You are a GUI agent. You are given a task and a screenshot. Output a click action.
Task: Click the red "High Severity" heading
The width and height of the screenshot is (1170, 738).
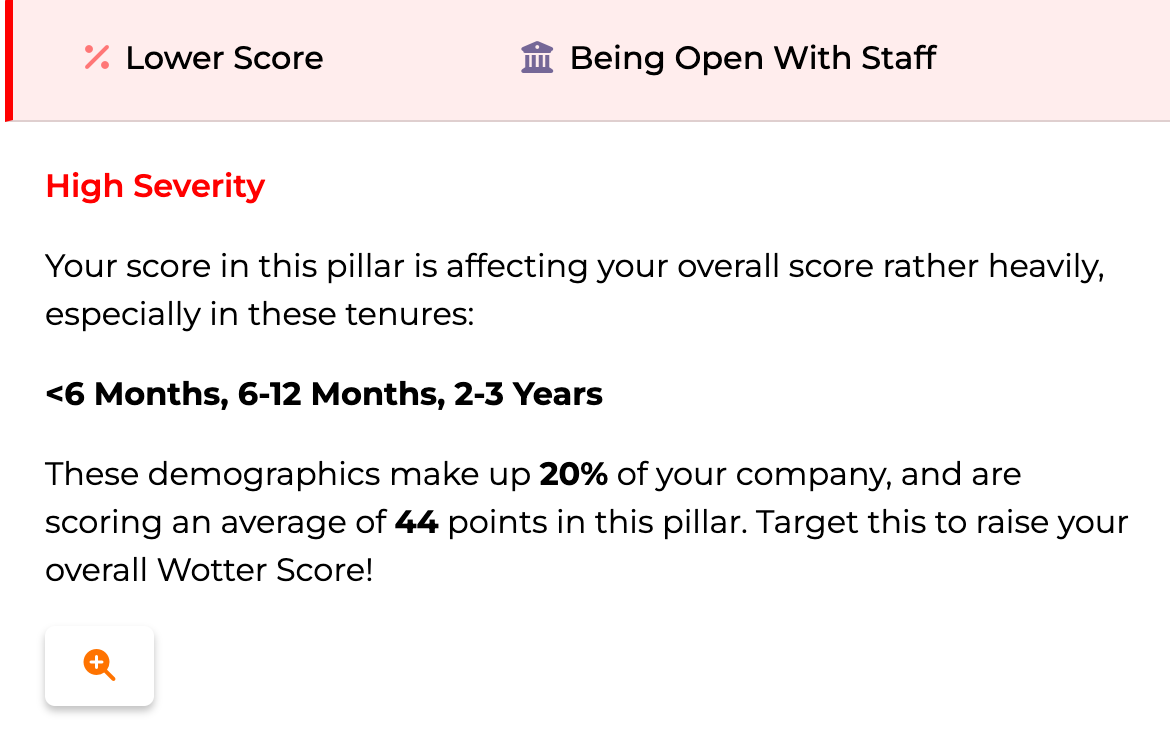pos(155,186)
